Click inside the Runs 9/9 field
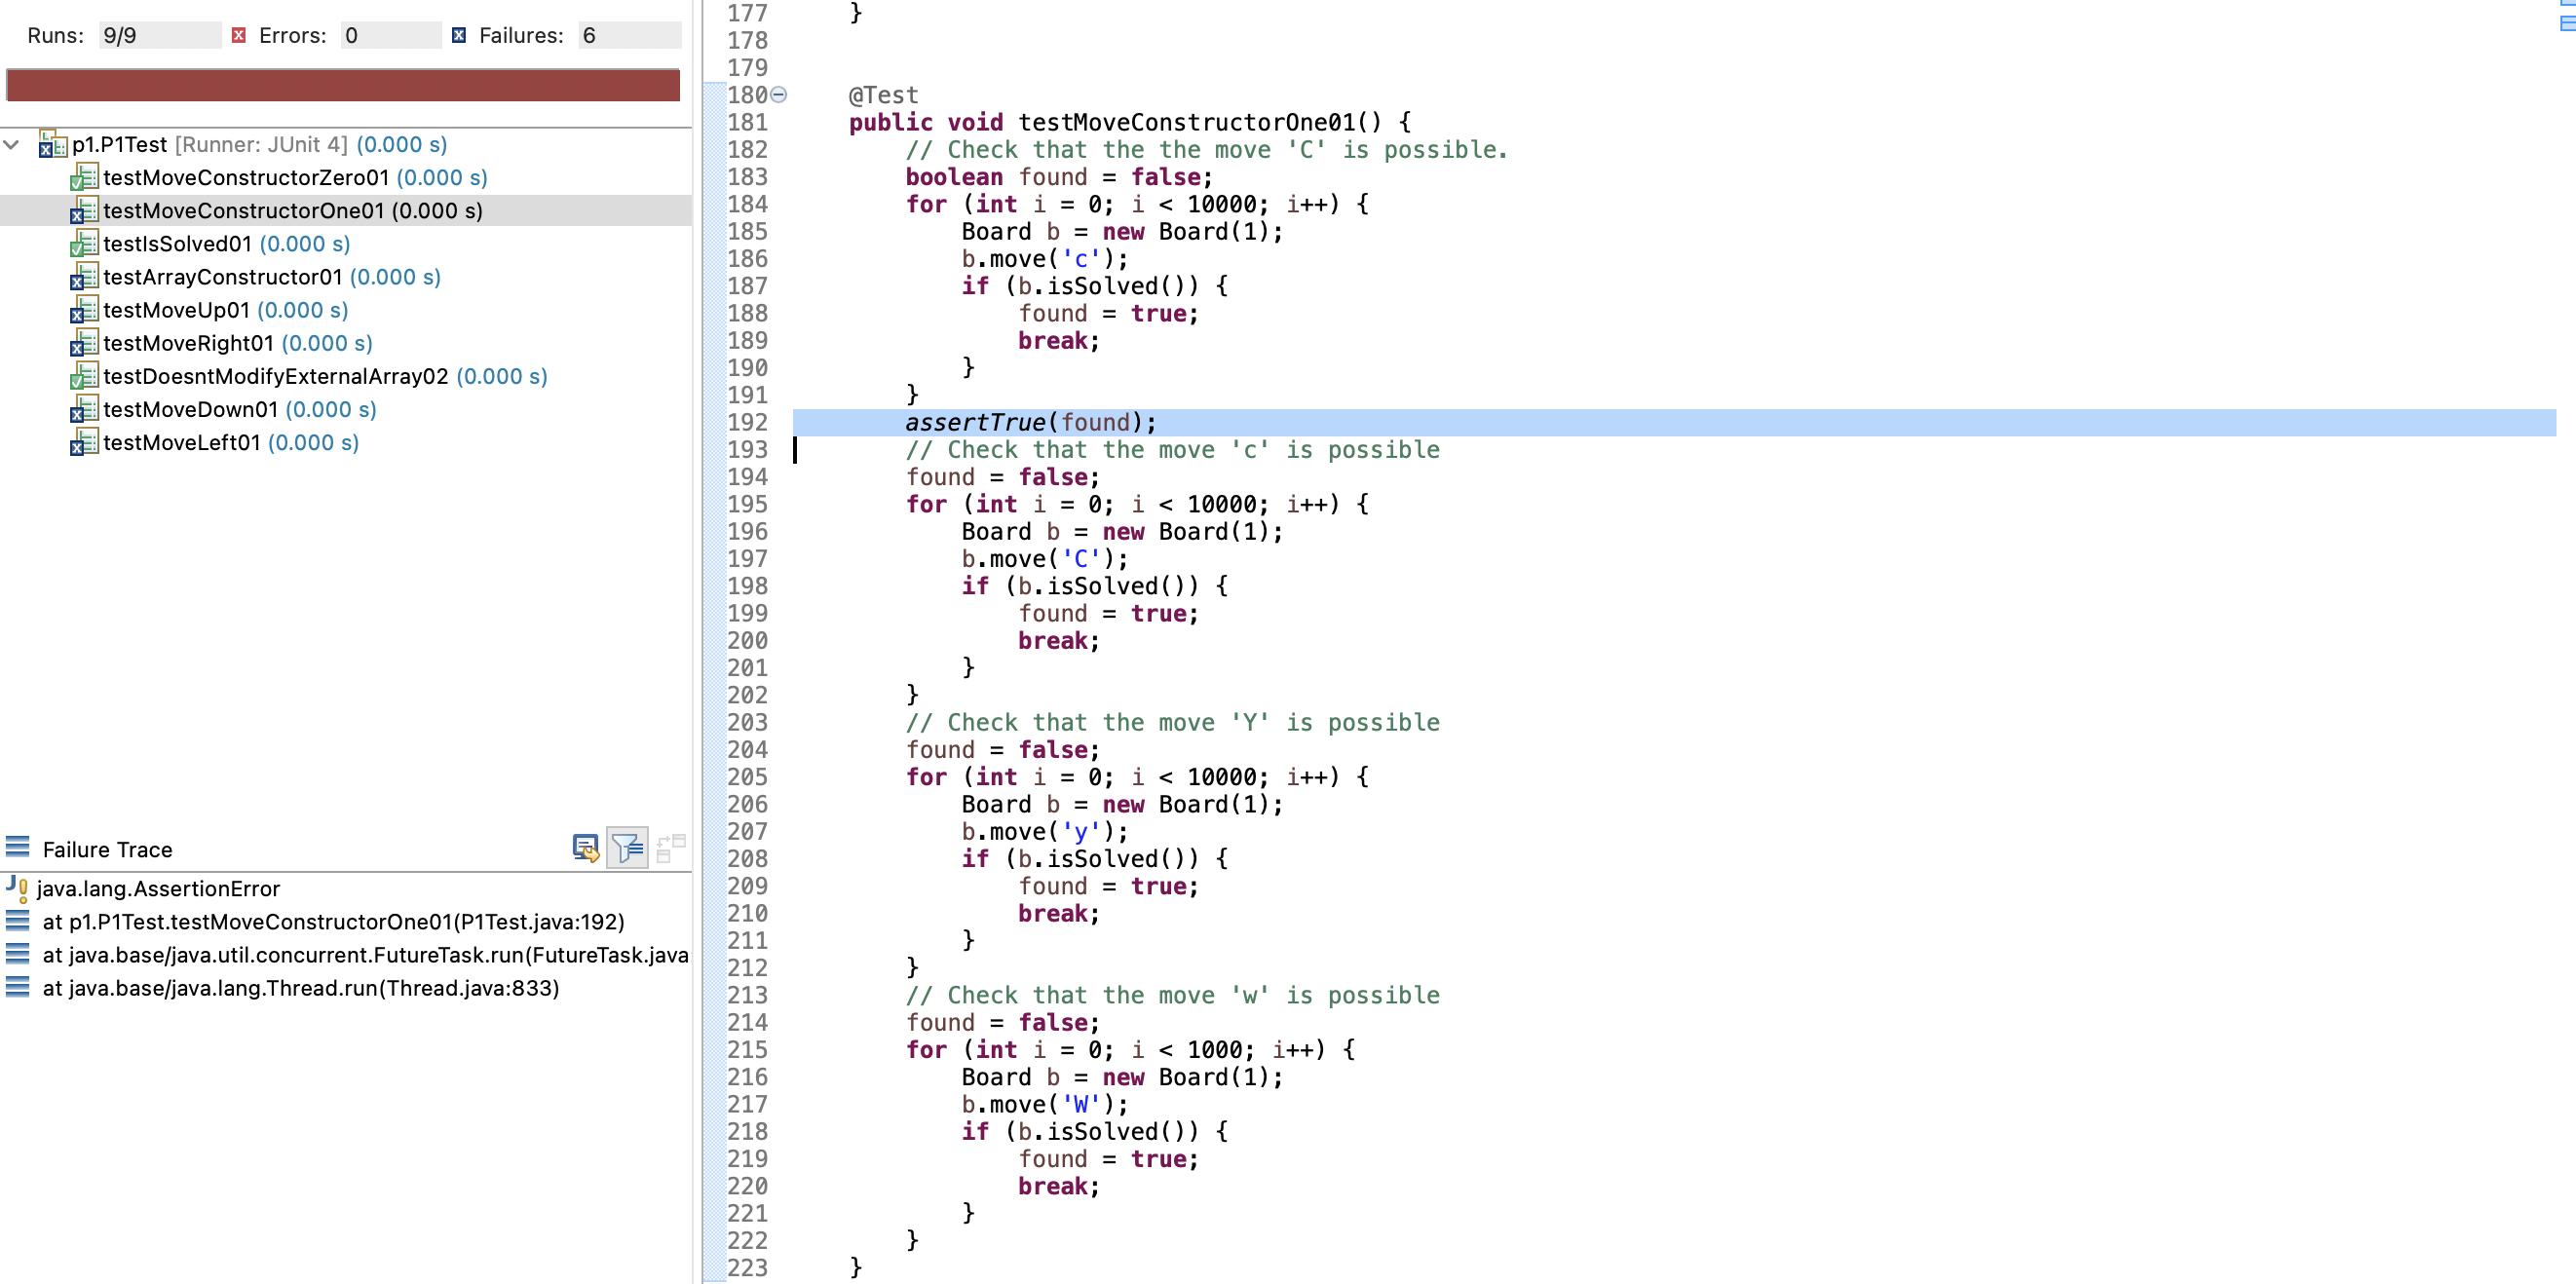 [158, 34]
